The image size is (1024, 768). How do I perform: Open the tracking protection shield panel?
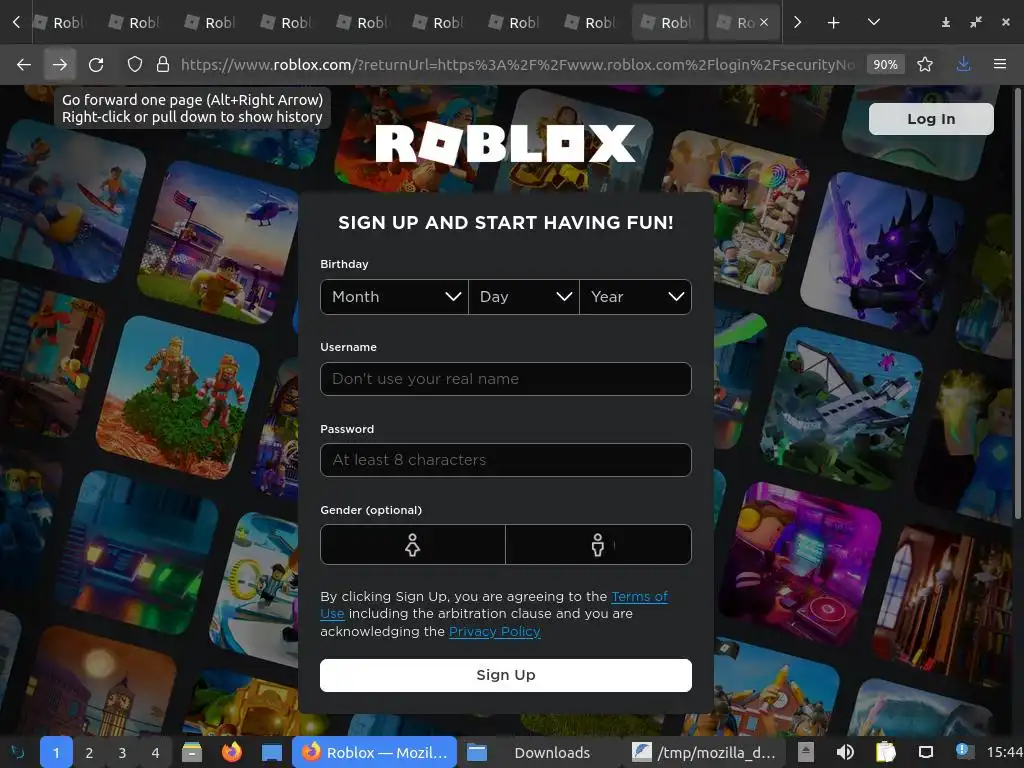pos(135,64)
